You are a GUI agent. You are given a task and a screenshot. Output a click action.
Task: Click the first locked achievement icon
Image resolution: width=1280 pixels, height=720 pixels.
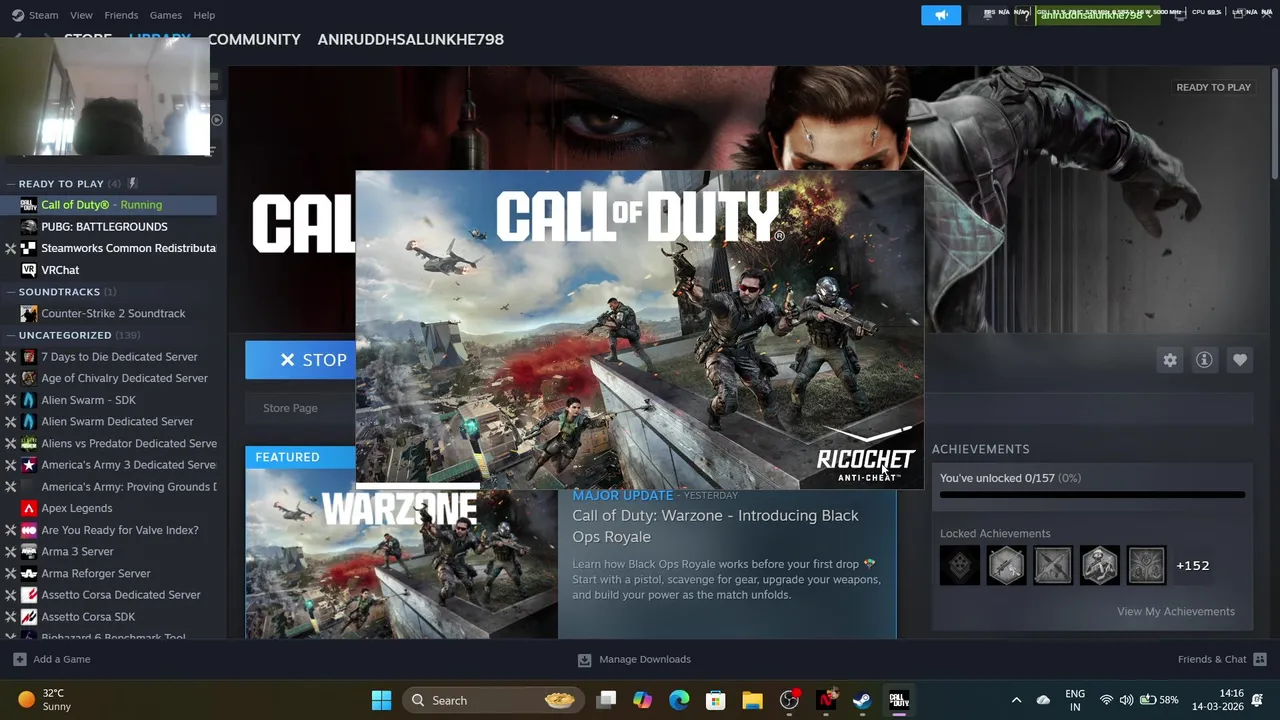[960, 566]
